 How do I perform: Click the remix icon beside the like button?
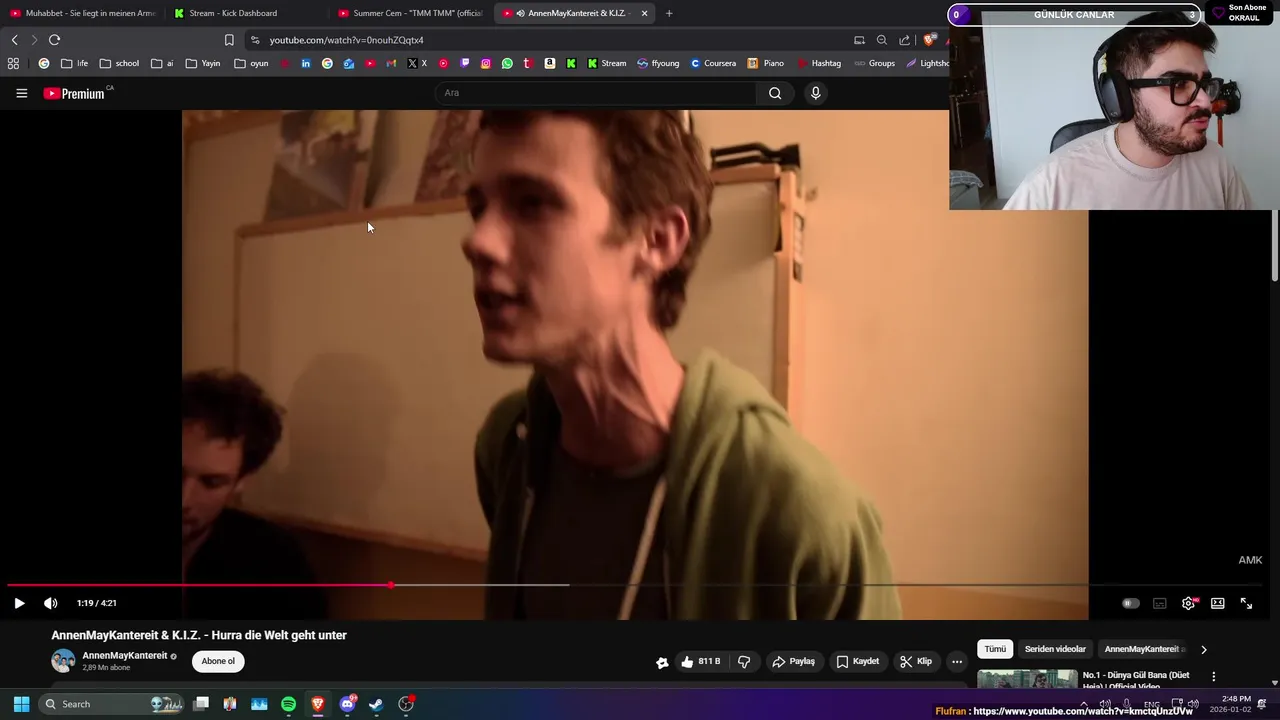662,661
